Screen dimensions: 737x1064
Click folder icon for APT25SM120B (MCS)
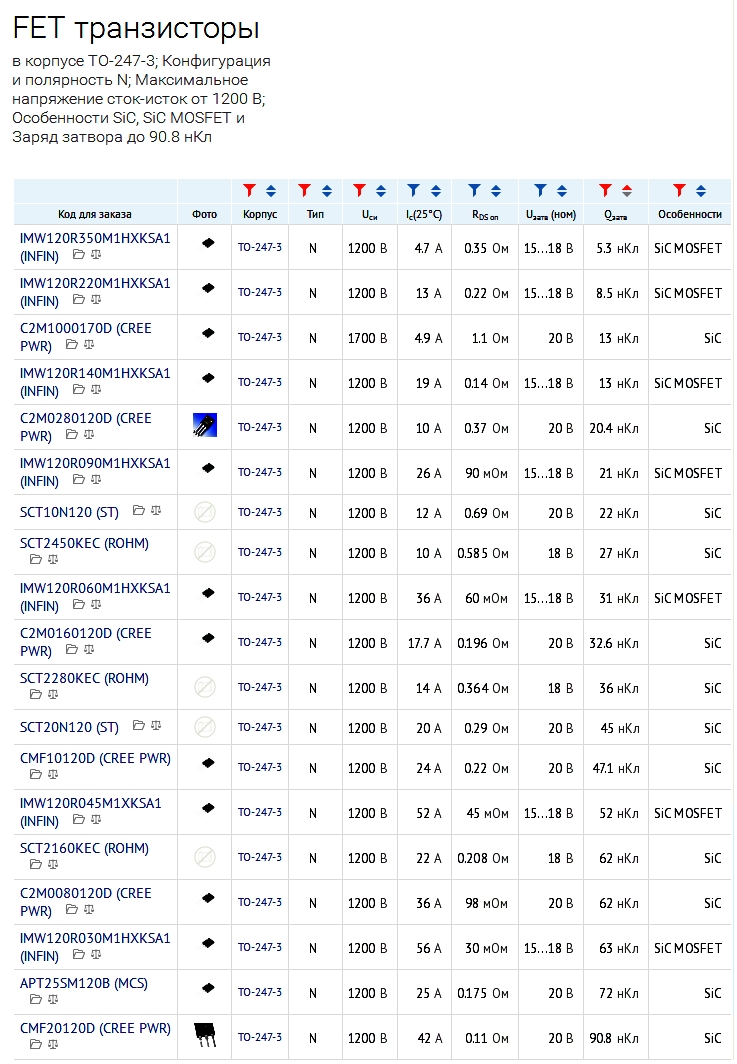pyautogui.click(x=36, y=999)
